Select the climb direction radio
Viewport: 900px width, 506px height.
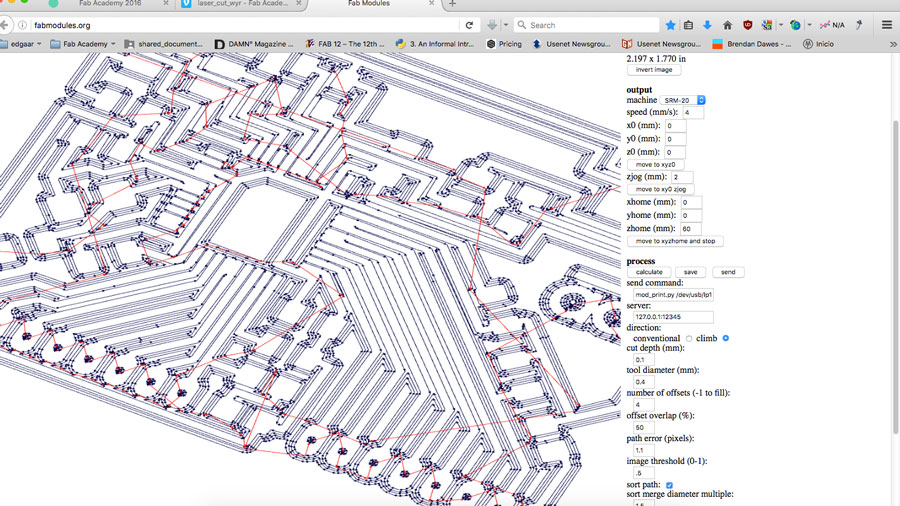[x=726, y=338]
